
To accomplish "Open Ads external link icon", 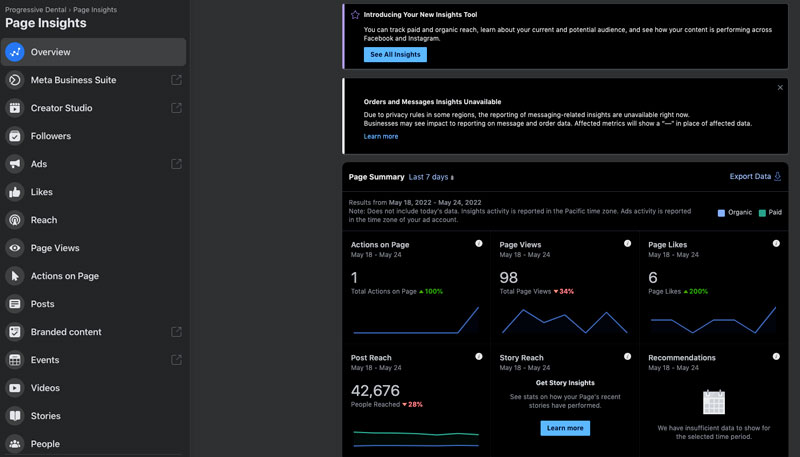I will tap(176, 164).
